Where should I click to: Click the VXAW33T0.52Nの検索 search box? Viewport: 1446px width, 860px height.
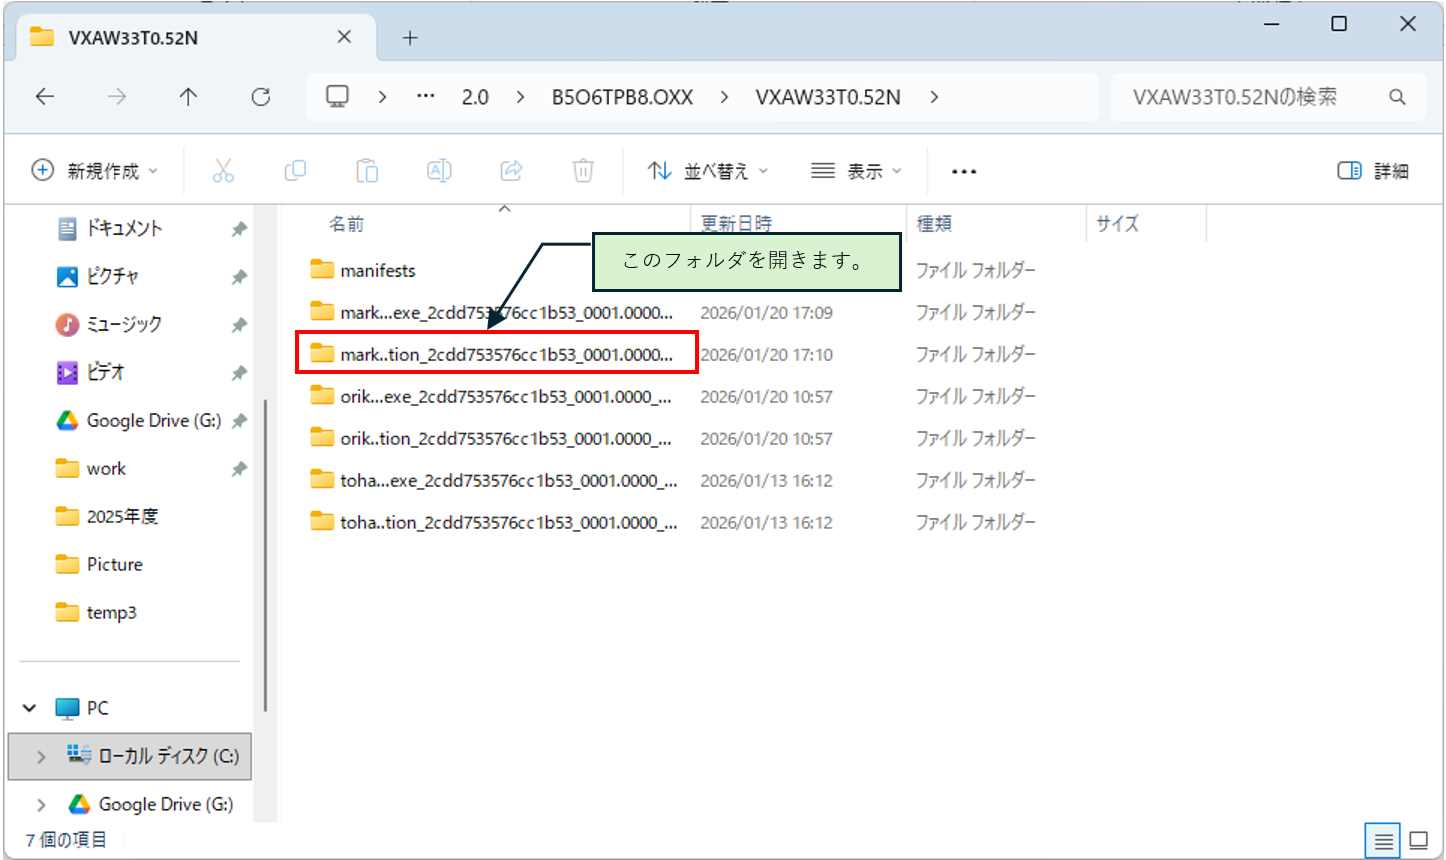(1250, 97)
